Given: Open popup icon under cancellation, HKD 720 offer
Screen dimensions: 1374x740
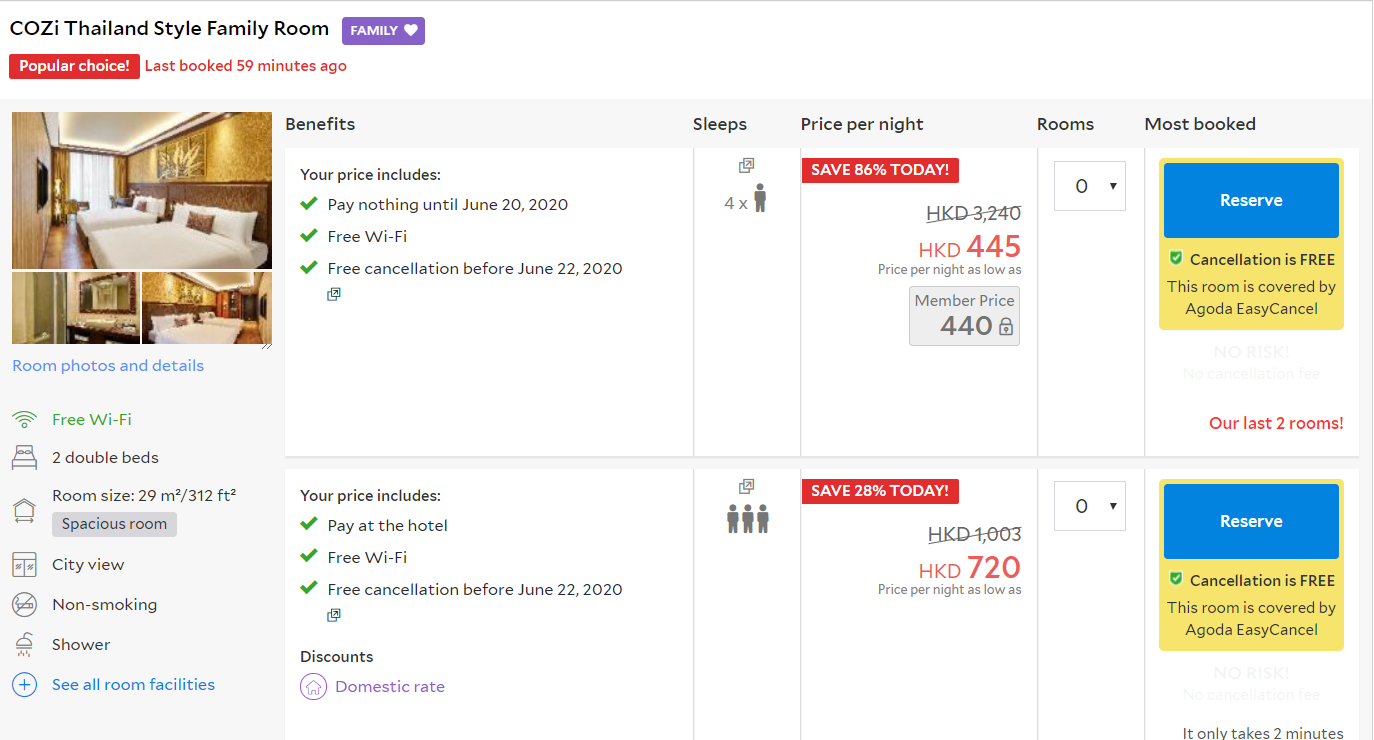Looking at the screenshot, I should [334, 616].
